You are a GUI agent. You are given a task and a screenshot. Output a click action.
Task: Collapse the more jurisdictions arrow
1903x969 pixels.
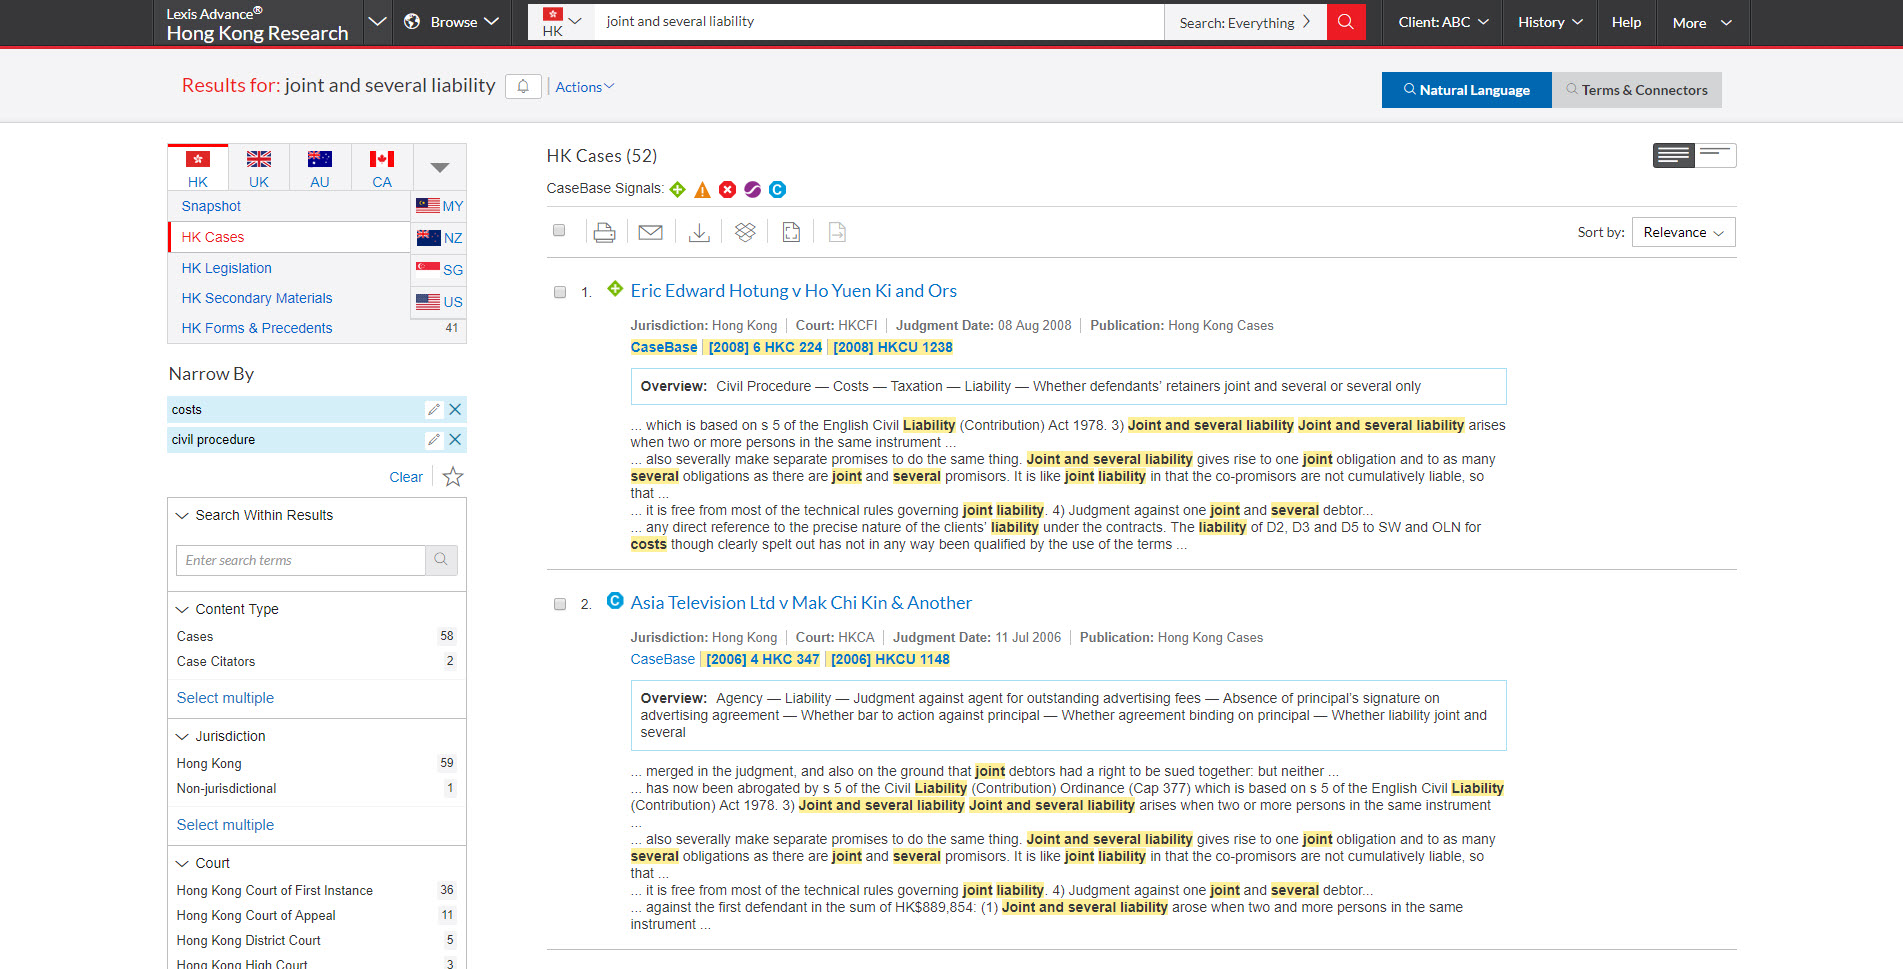440,167
